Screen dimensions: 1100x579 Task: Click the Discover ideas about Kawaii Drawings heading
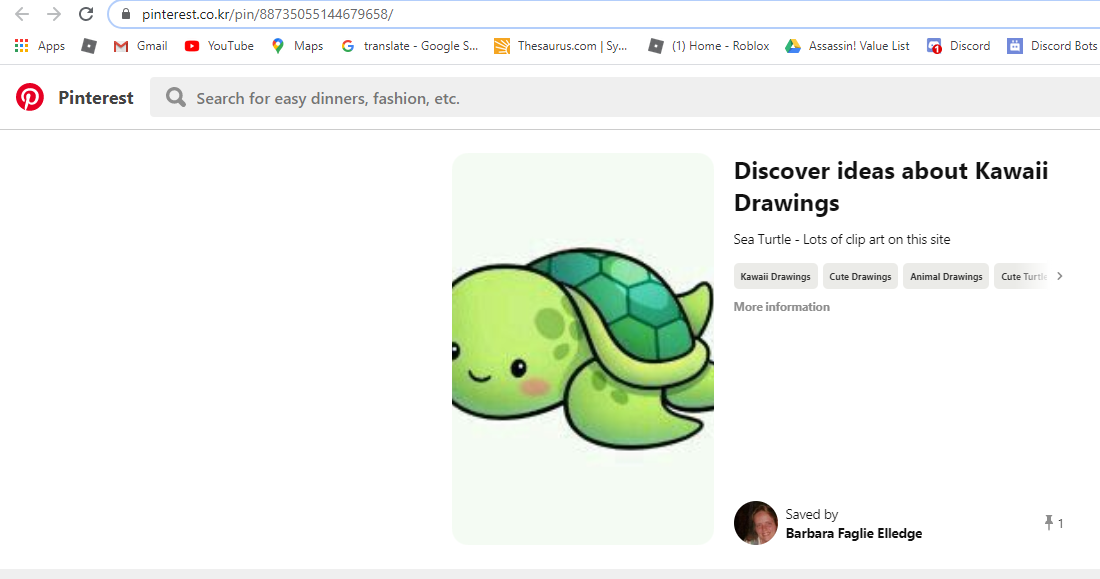pos(891,187)
